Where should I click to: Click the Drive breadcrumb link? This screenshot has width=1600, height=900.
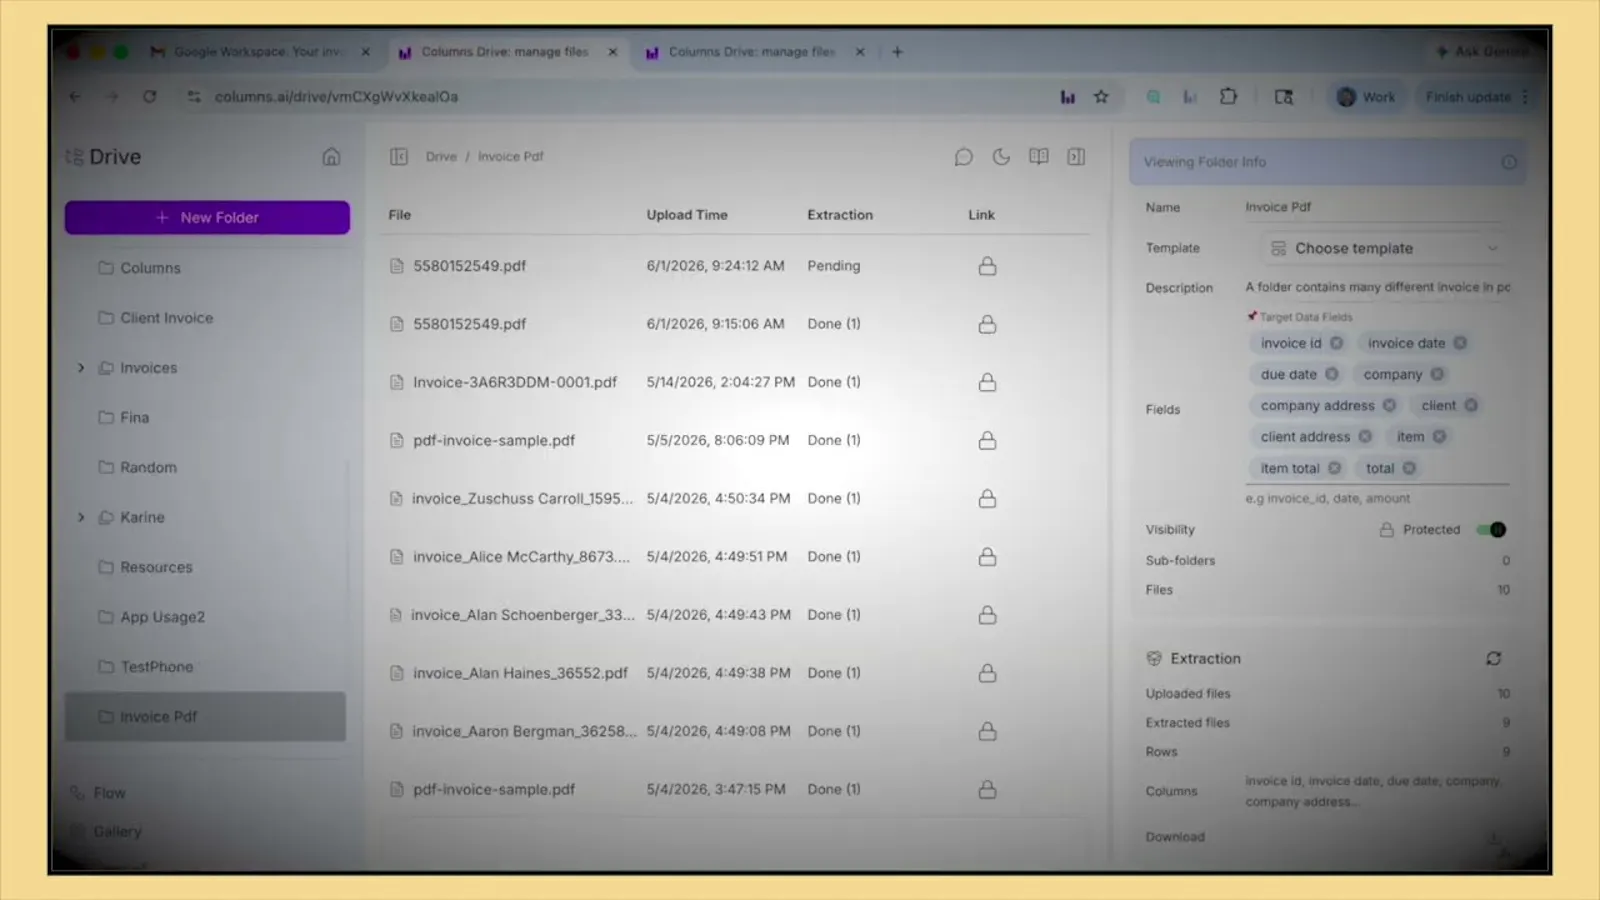(441, 157)
